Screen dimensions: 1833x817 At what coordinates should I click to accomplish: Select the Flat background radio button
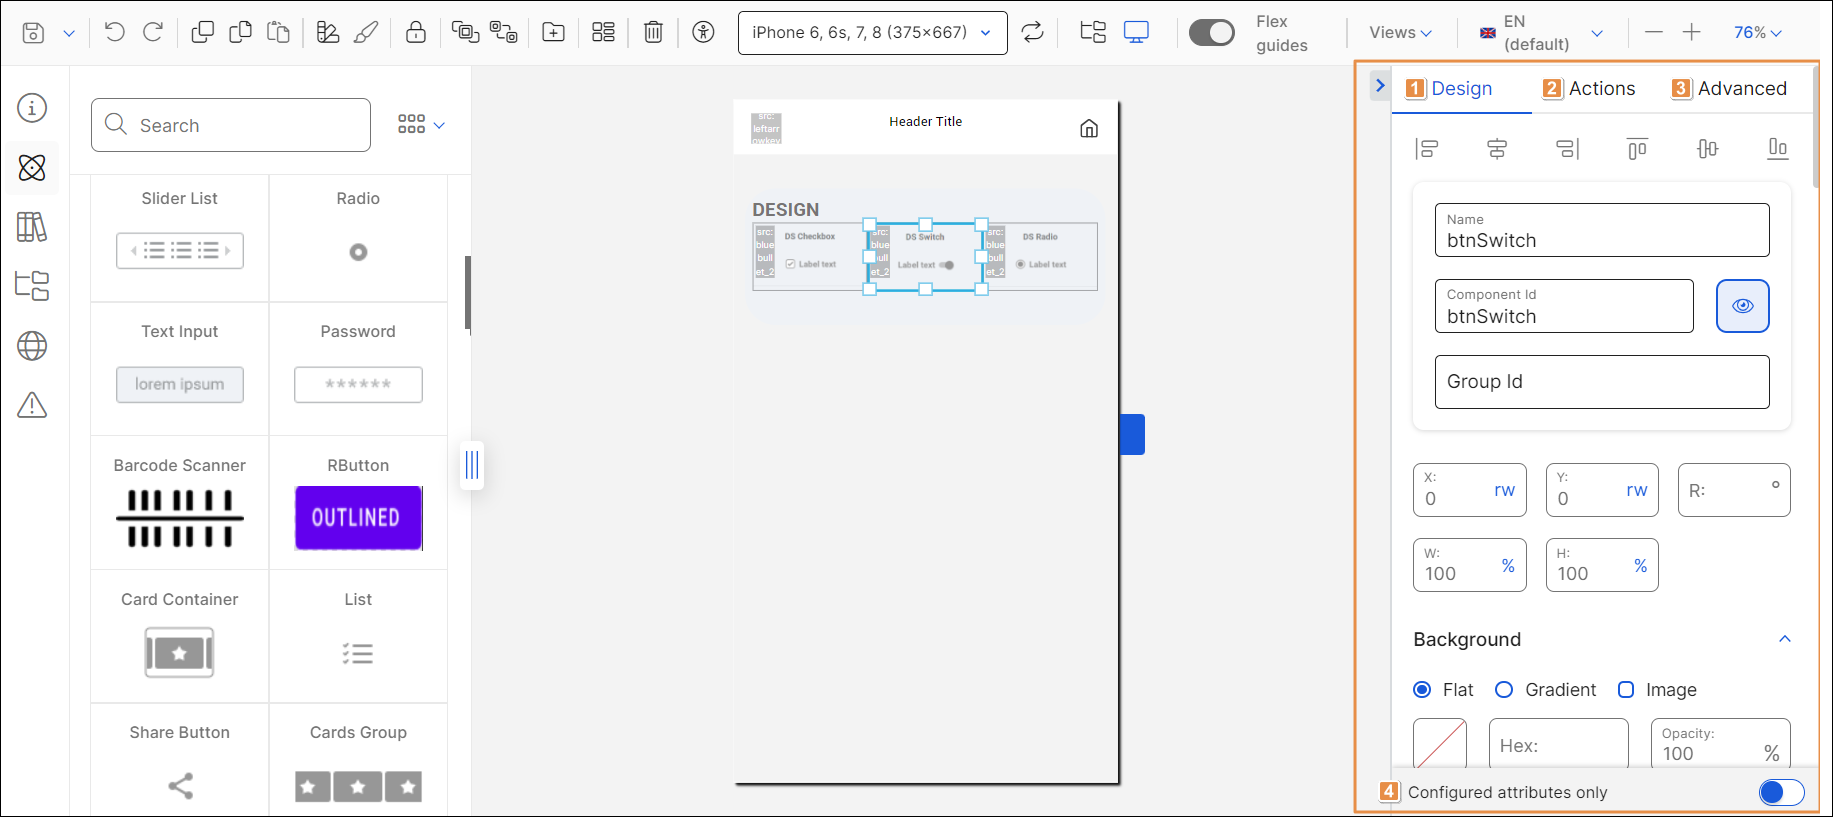[x=1422, y=689]
